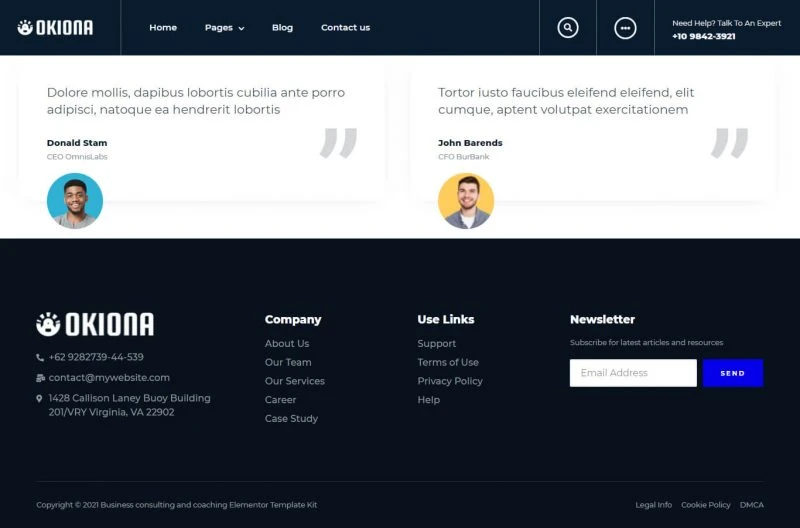800x528 pixels.
Task: Click the CFO BurBank caption
Action: pos(463,157)
